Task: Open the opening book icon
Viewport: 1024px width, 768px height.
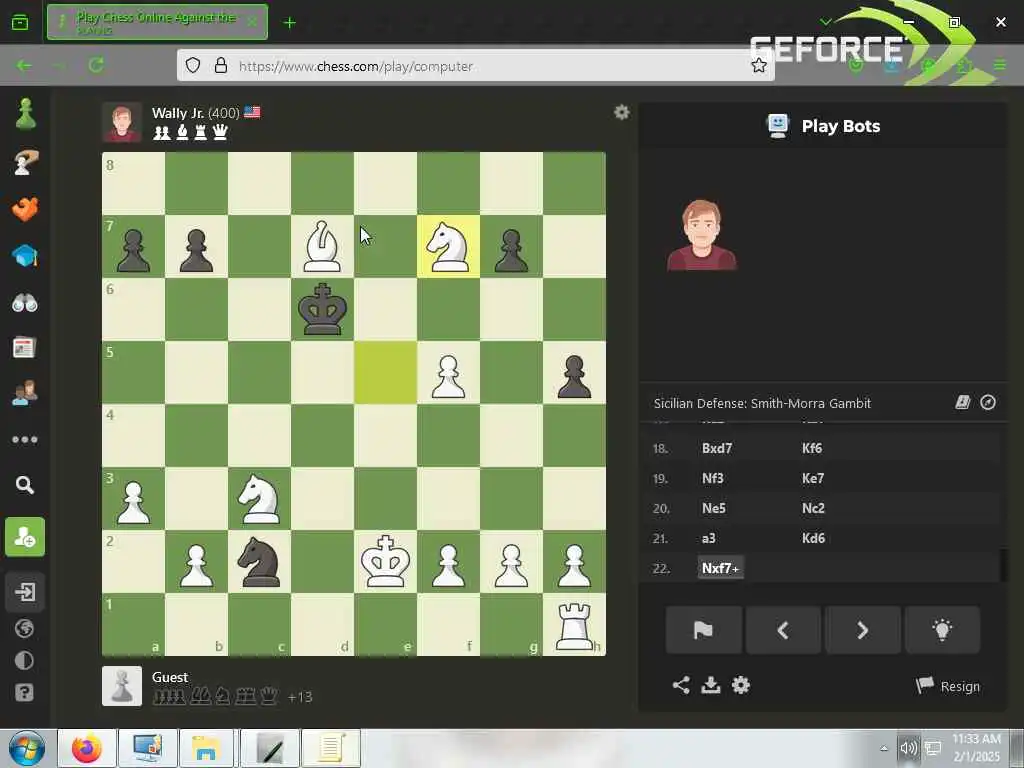Action: pyautogui.click(x=963, y=402)
